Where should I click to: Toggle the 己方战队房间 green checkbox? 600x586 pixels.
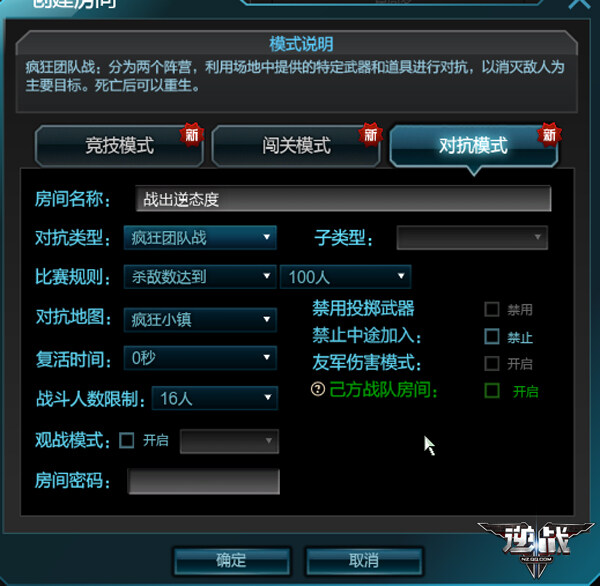[x=492, y=391]
